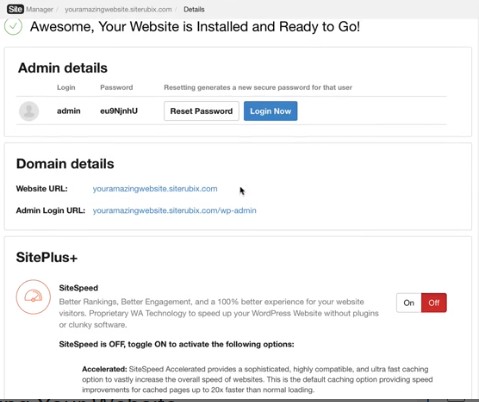Go to Manager in the breadcrumb
479x402 pixels.
pyautogui.click(x=39, y=9)
